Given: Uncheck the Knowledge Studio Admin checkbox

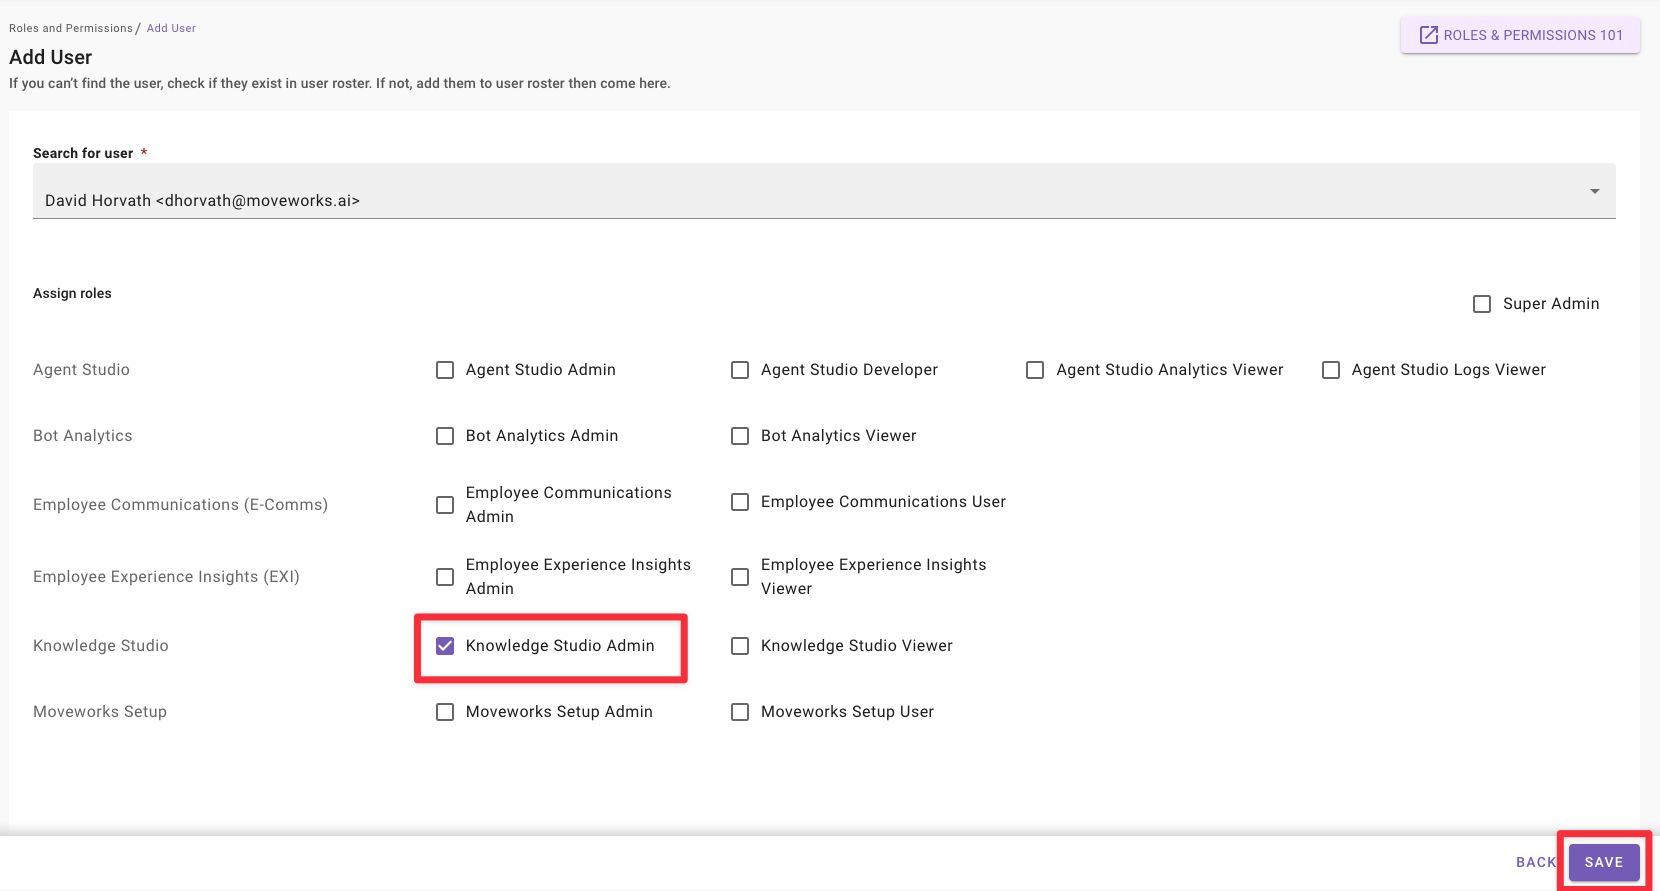Looking at the screenshot, I should 445,646.
